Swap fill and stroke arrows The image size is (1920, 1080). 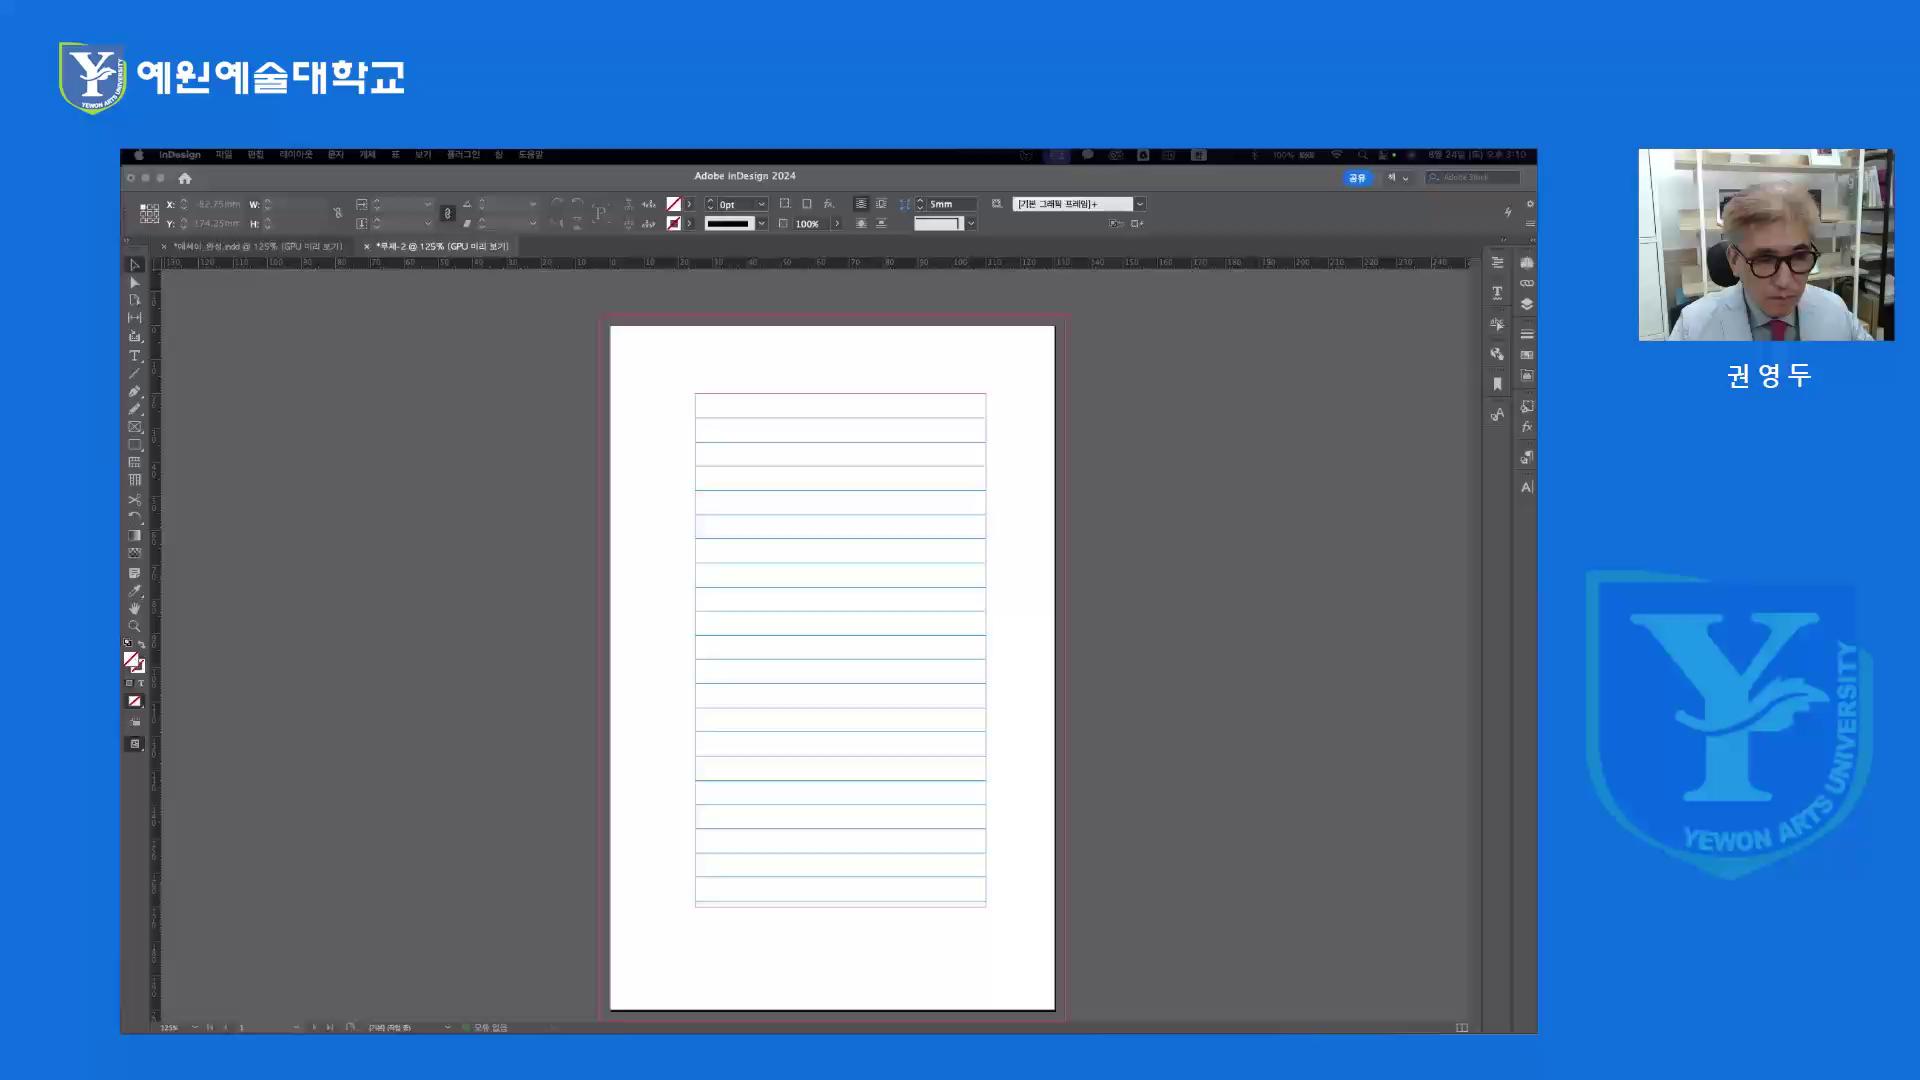(141, 645)
